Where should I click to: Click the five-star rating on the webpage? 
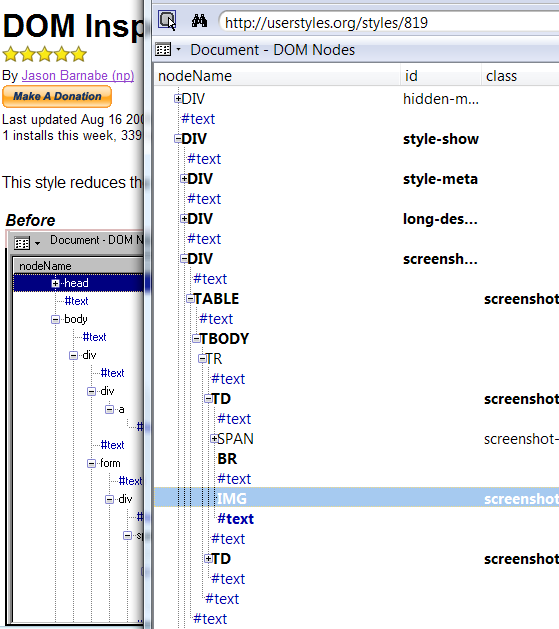[x=45, y=54]
